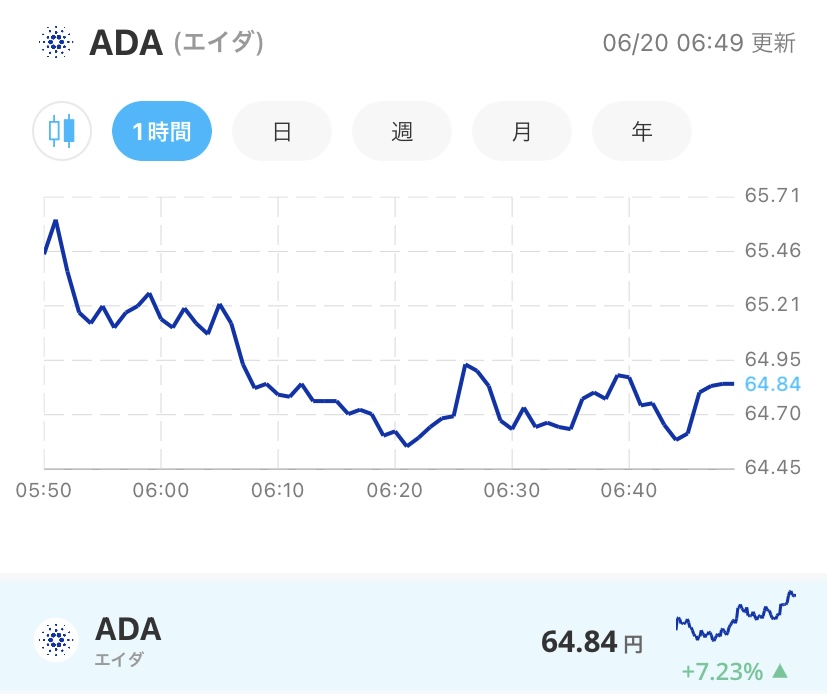Click the highlighted 64.84 price label on axis
The width and height of the screenshot is (827, 694).
(x=774, y=382)
